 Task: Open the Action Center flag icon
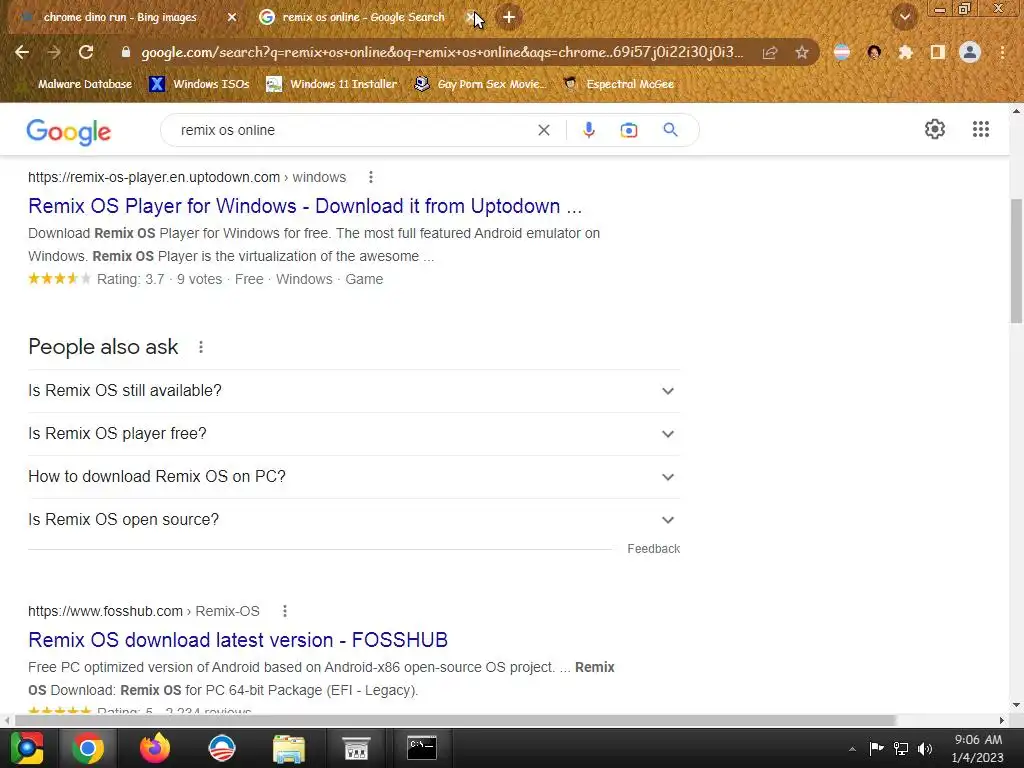pyautogui.click(x=876, y=748)
